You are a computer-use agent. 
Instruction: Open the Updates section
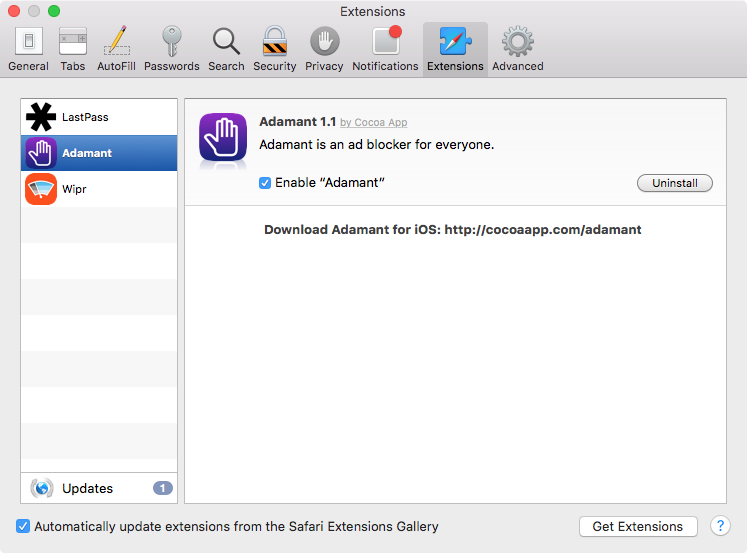pos(99,488)
